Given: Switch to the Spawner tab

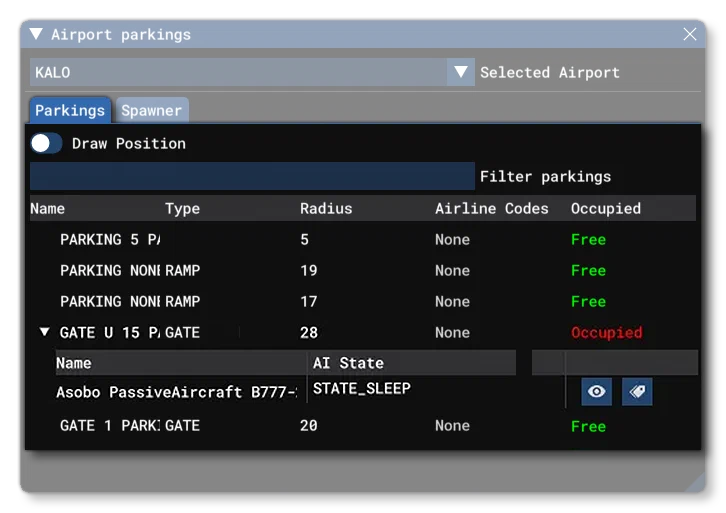Looking at the screenshot, I should [152, 110].
